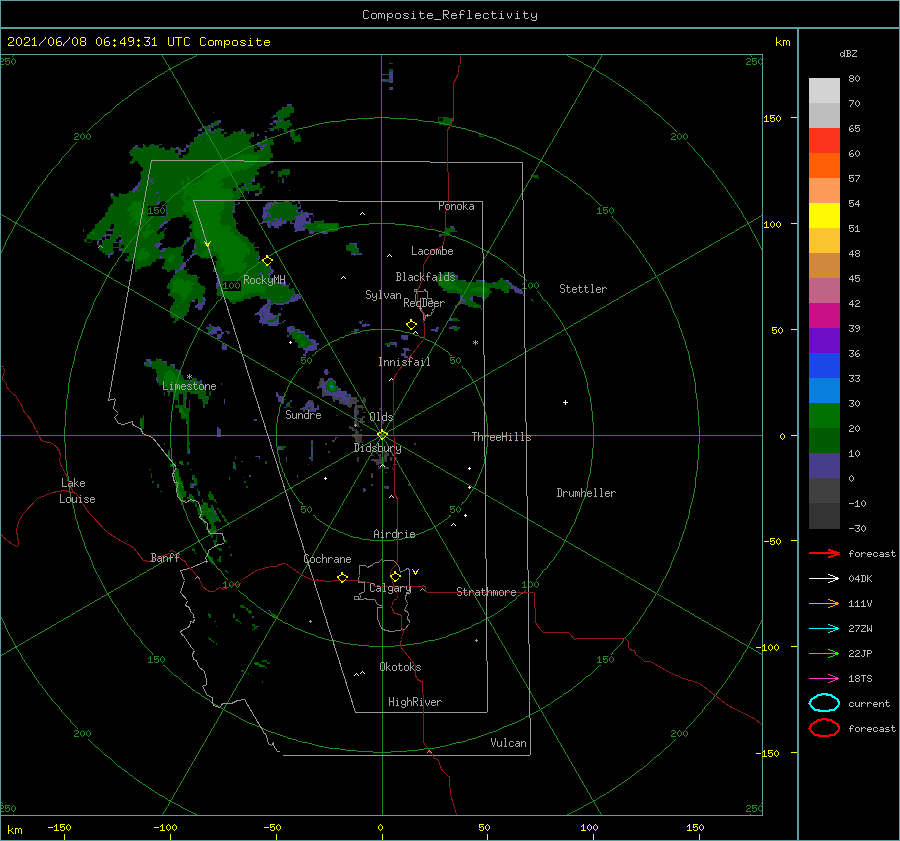The width and height of the screenshot is (900, 841).
Task: Click the Innisfail label
Action: tap(404, 362)
